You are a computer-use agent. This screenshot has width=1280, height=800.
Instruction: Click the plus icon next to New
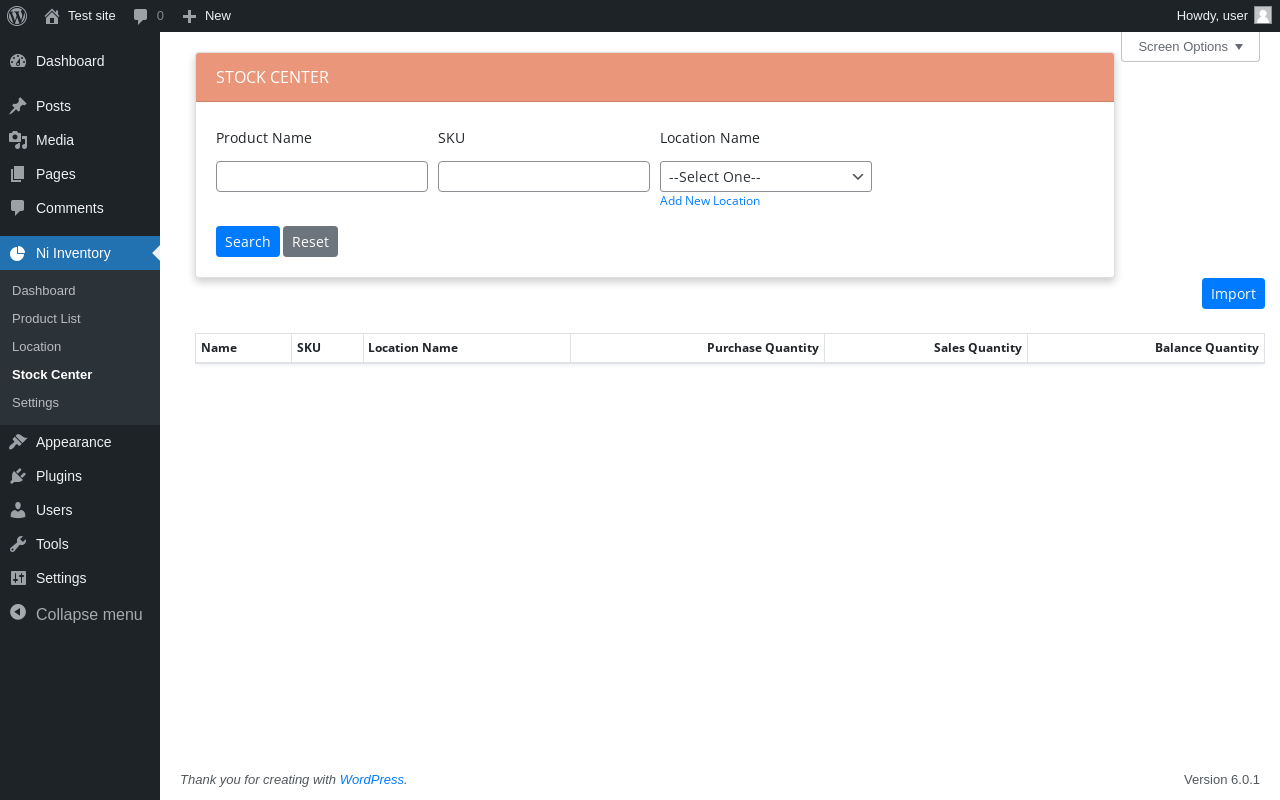pyautogui.click(x=189, y=16)
